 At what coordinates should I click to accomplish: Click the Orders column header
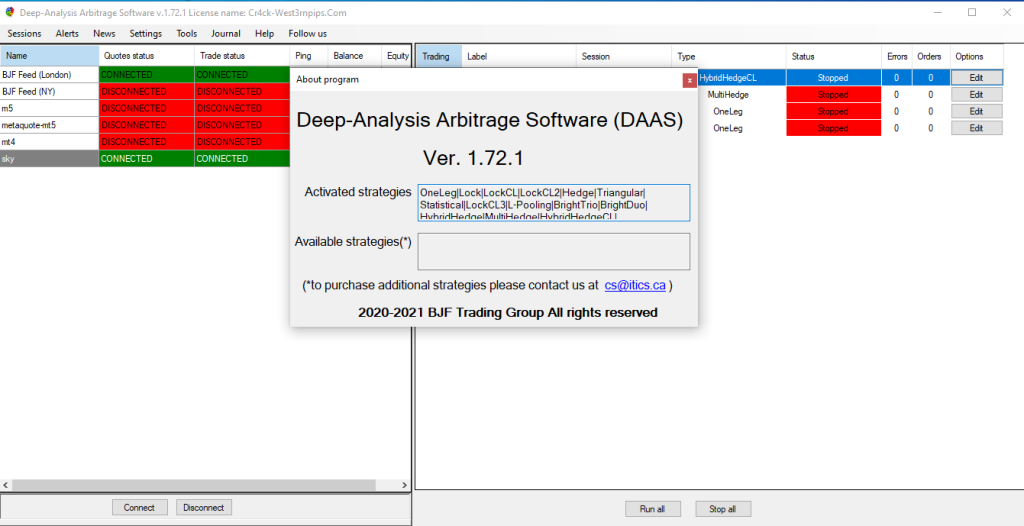tap(930, 56)
